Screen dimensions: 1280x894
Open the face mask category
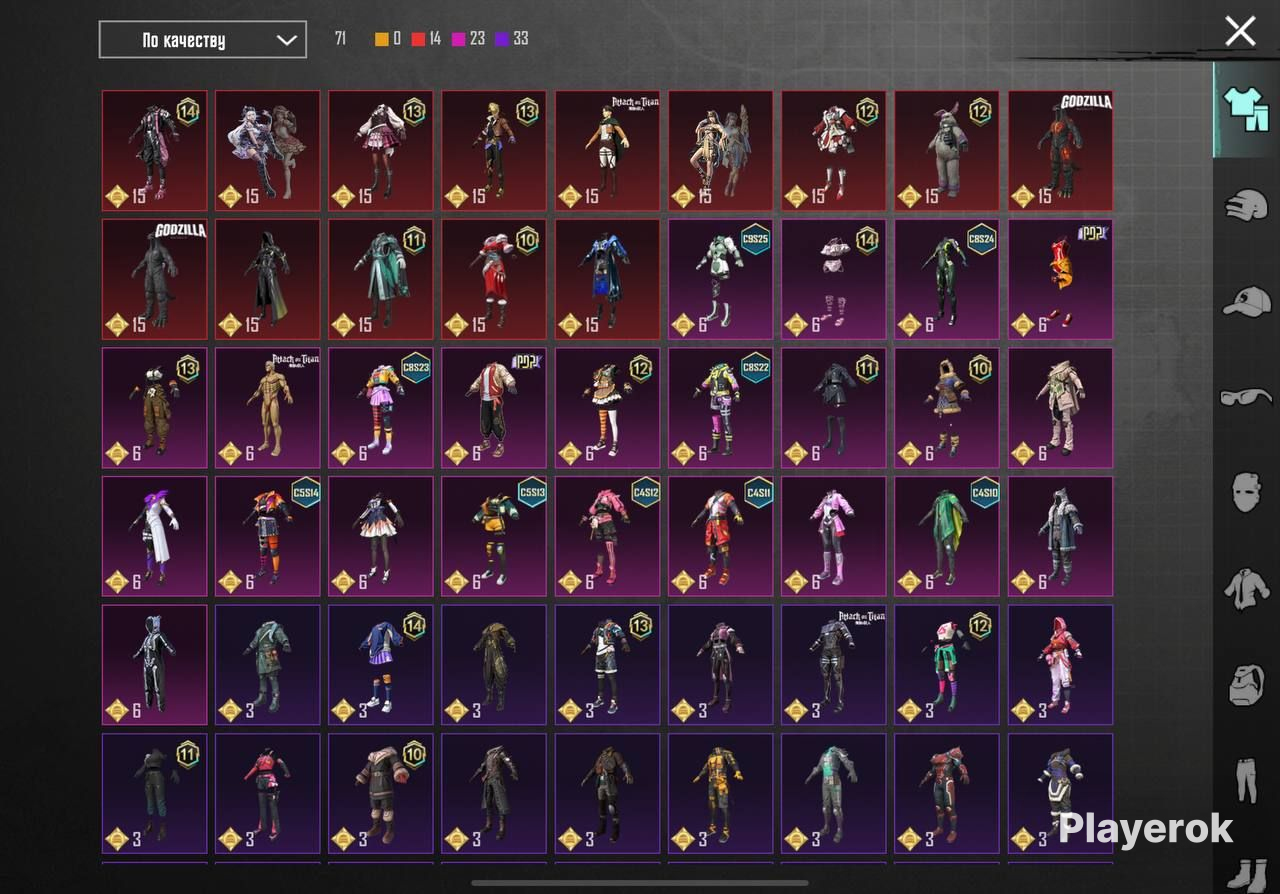(1246, 493)
